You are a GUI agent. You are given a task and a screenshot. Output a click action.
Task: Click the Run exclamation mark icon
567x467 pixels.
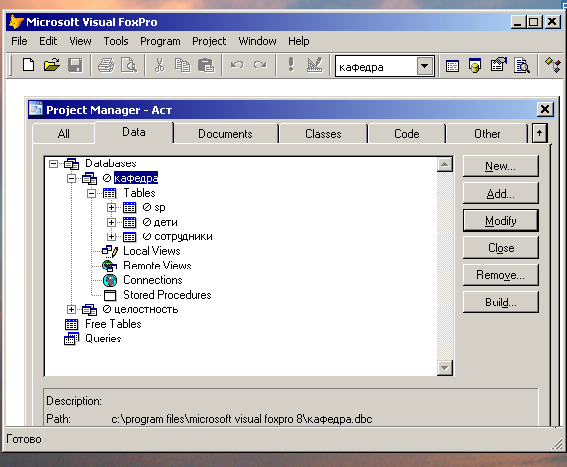pos(291,65)
